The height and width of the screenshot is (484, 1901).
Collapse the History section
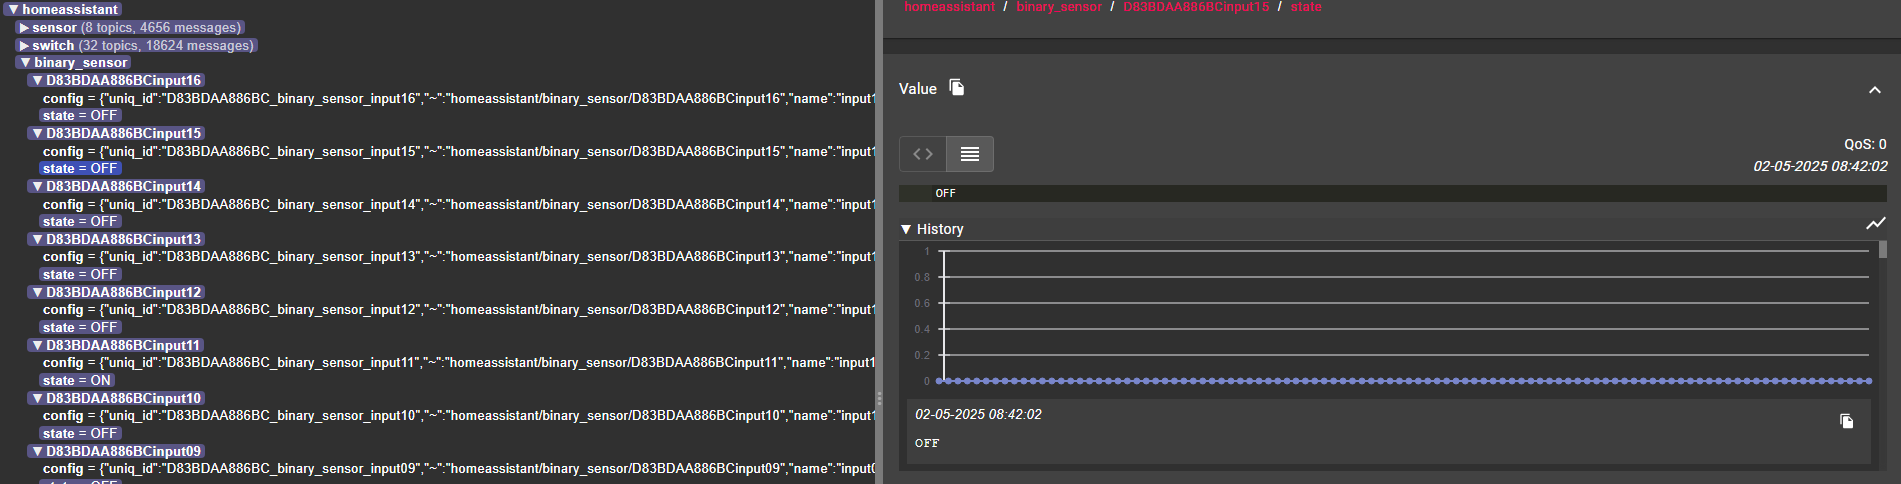coord(906,229)
